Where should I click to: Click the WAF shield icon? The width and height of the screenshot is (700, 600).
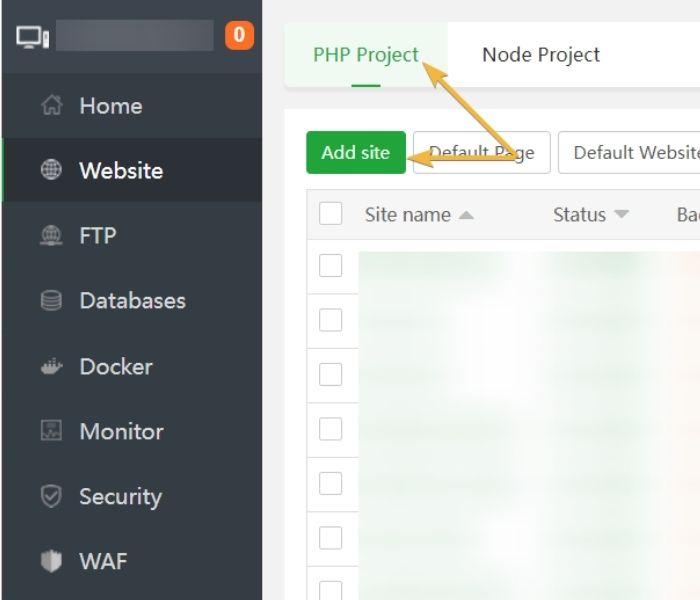point(51,561)
